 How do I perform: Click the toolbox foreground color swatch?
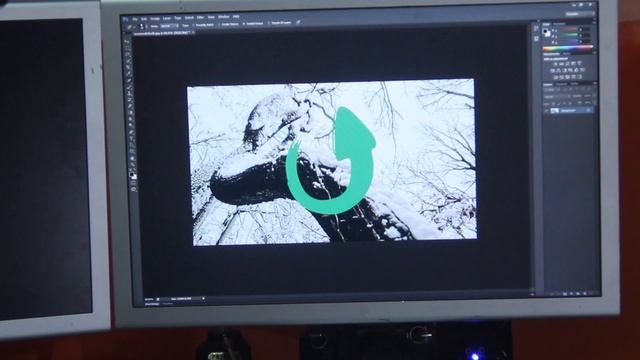(x=132, y=174)
